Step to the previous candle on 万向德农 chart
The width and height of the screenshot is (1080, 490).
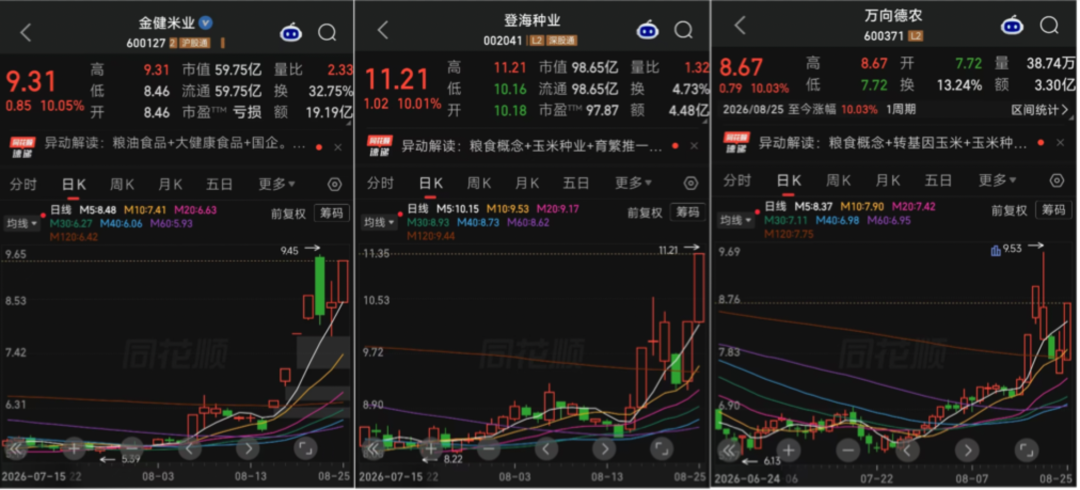[907, 451]
